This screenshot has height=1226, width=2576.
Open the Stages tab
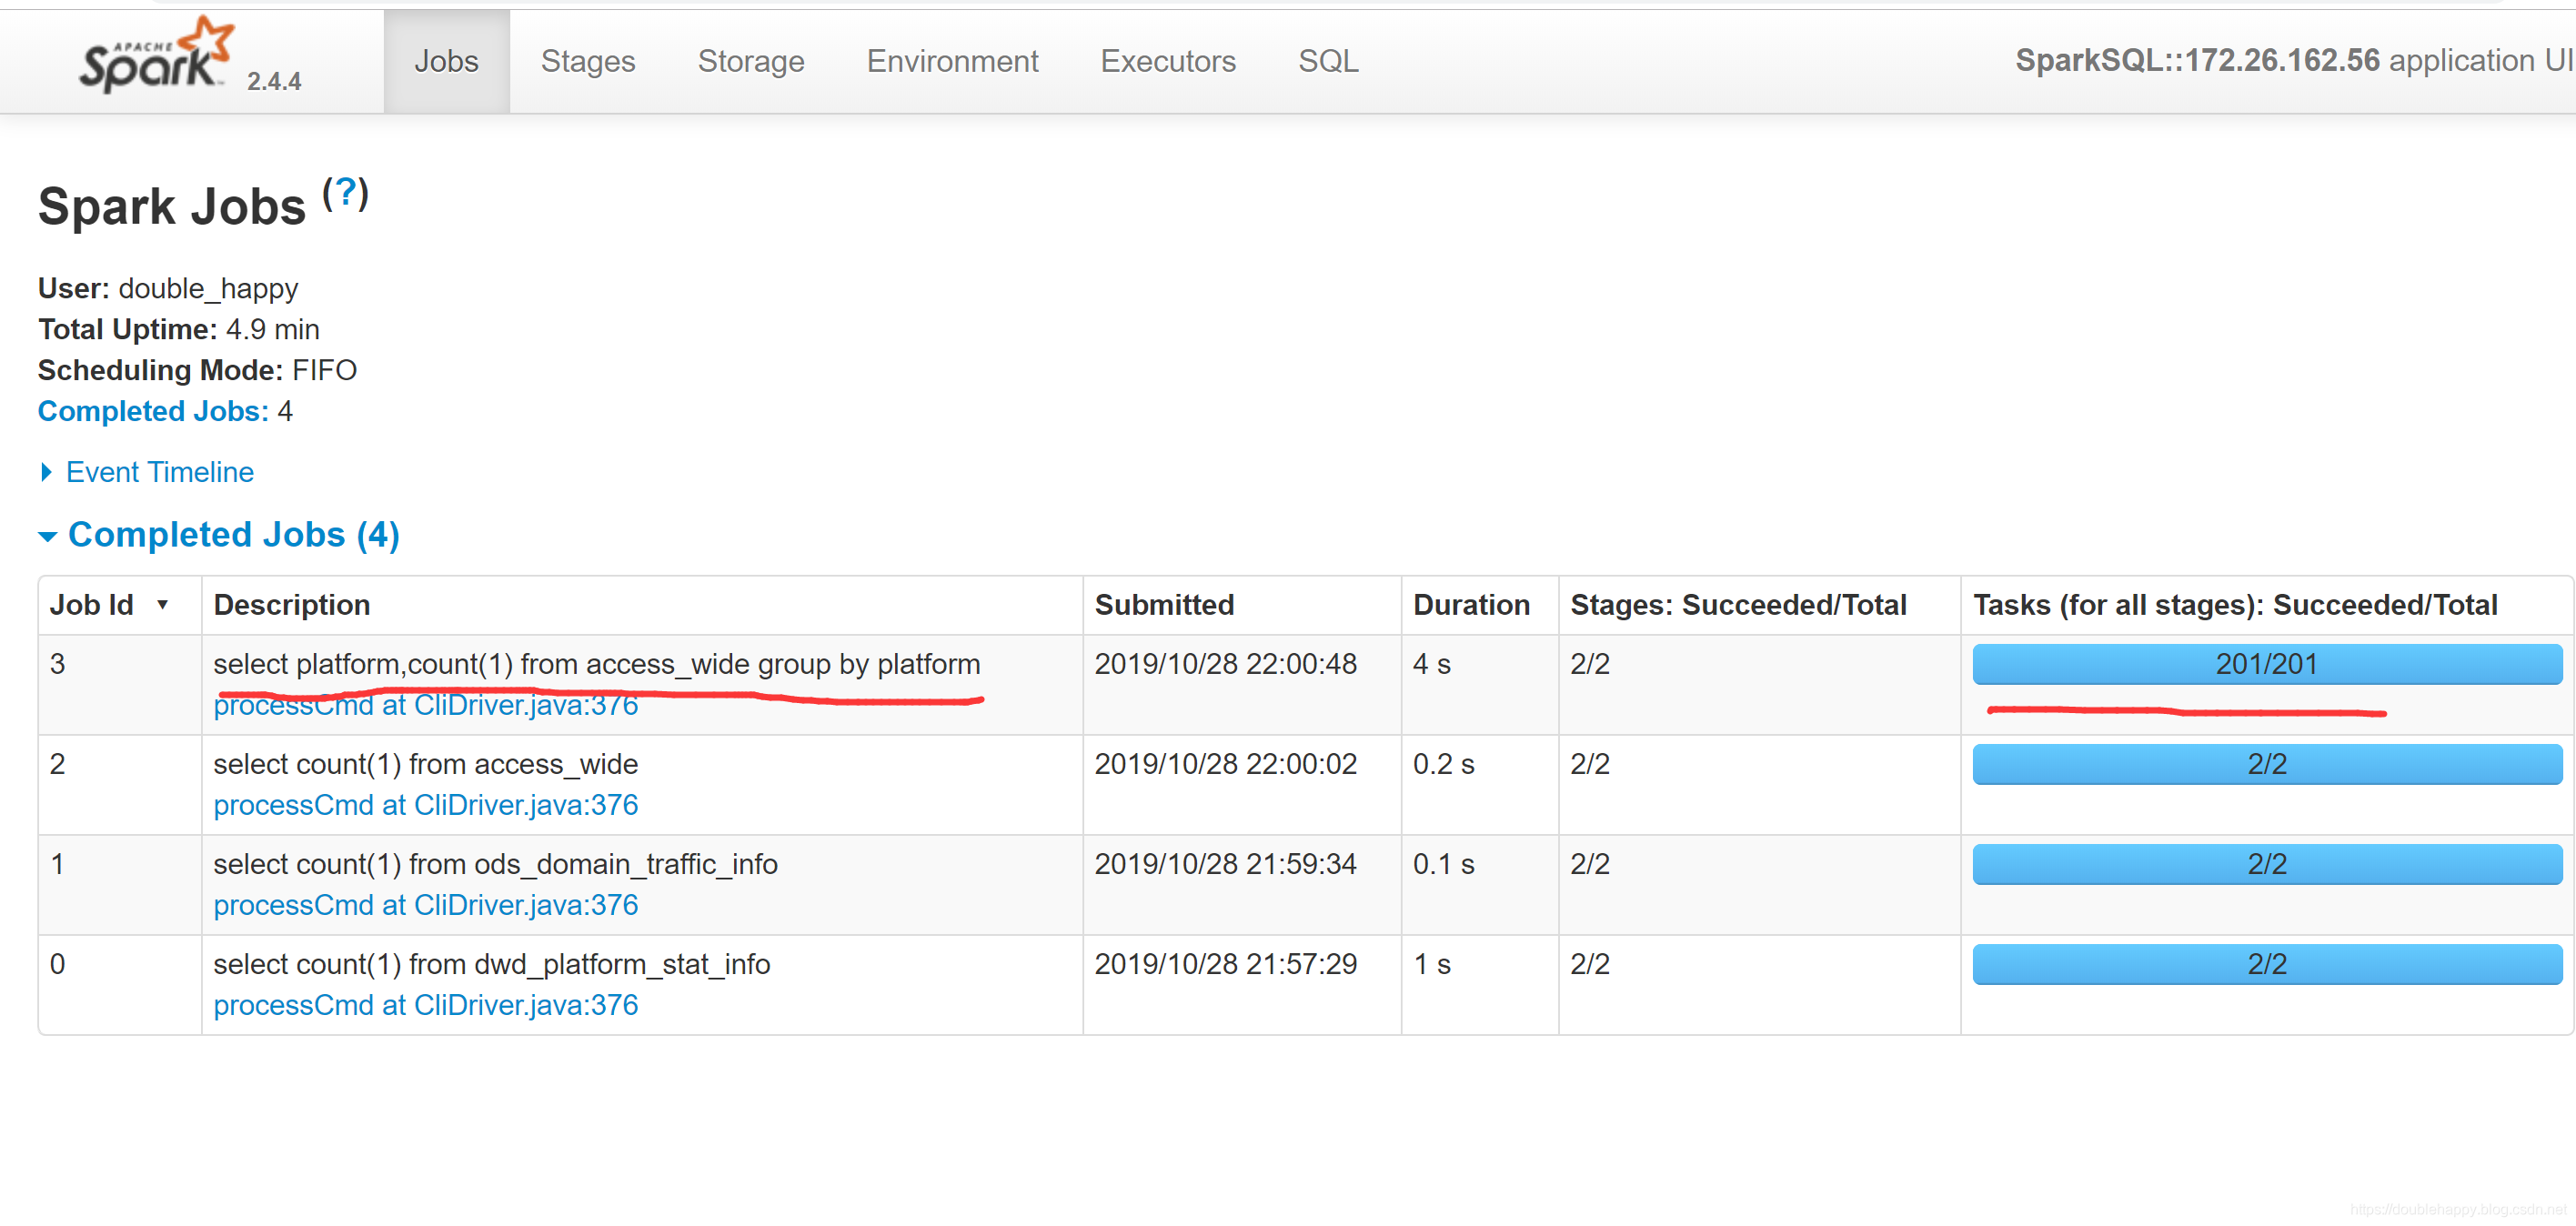(x=587, y=62)
